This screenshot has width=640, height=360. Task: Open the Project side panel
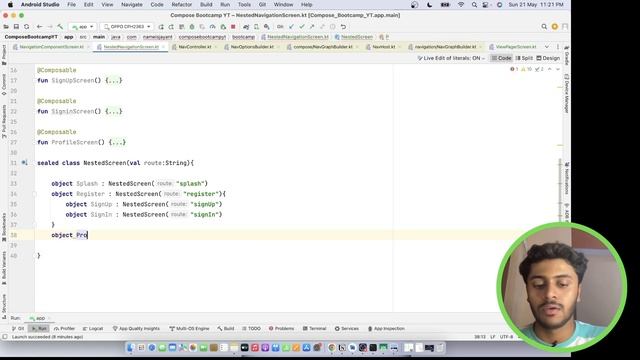(x=4, y=55)
